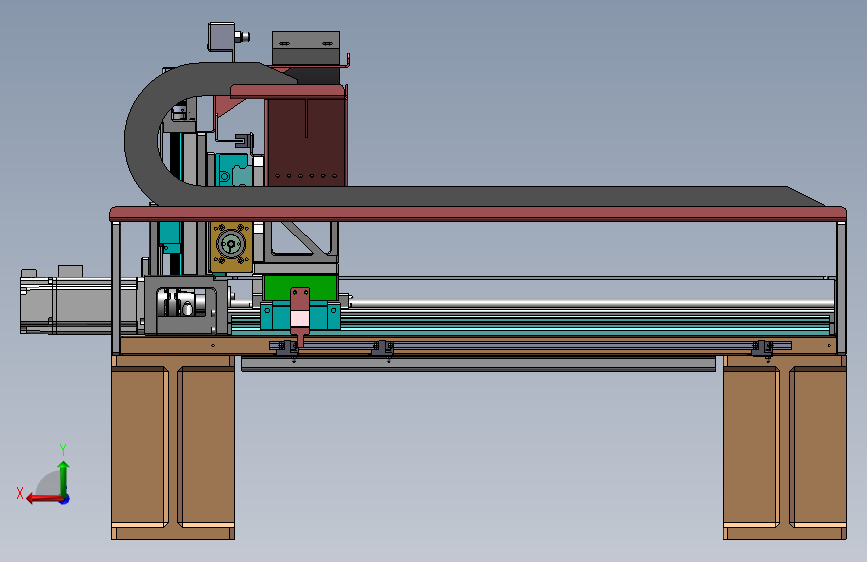The image size is (867, 562).
Task: Click the blue Z axis dot on the triad
Action: click(65, 499)
